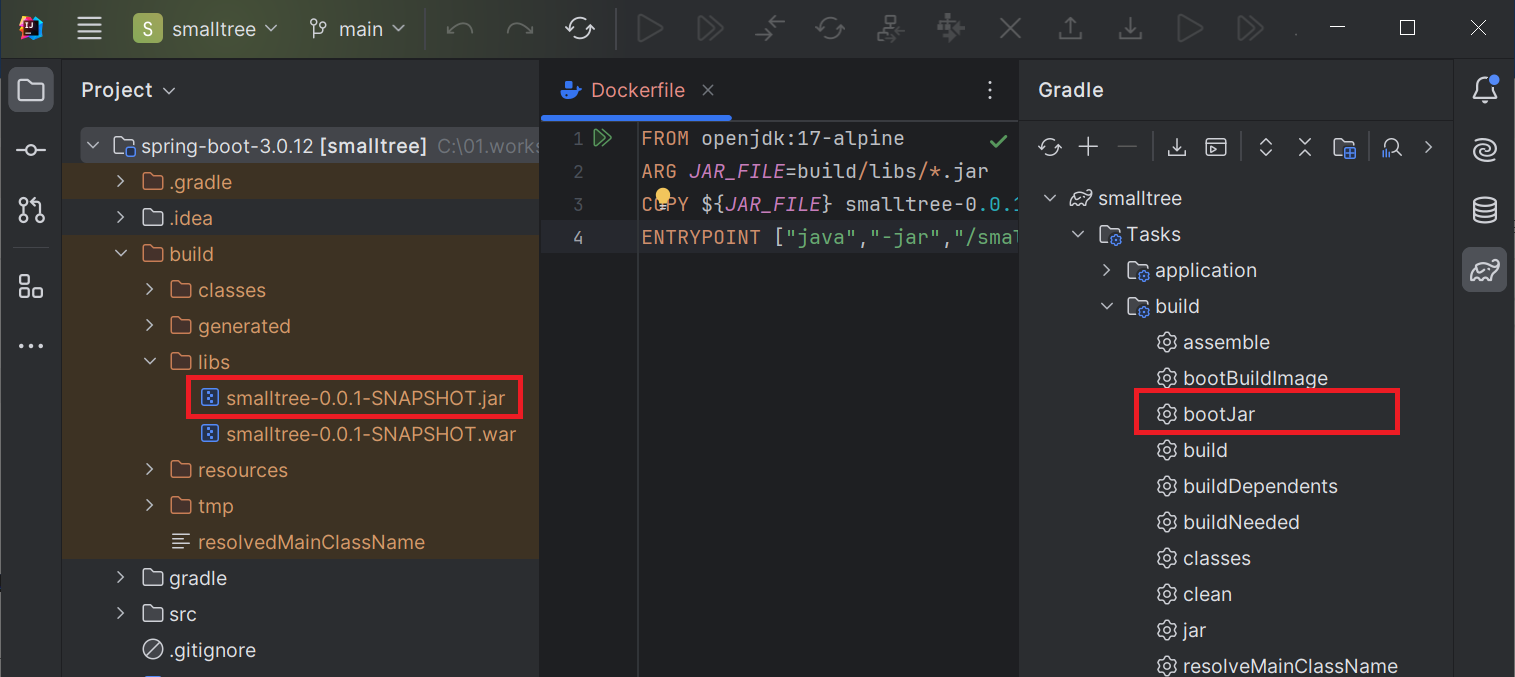Screen dimensions: 1515x677
Task: Click Execute Gradle Task icon
Action: (x=1216, y=147)
